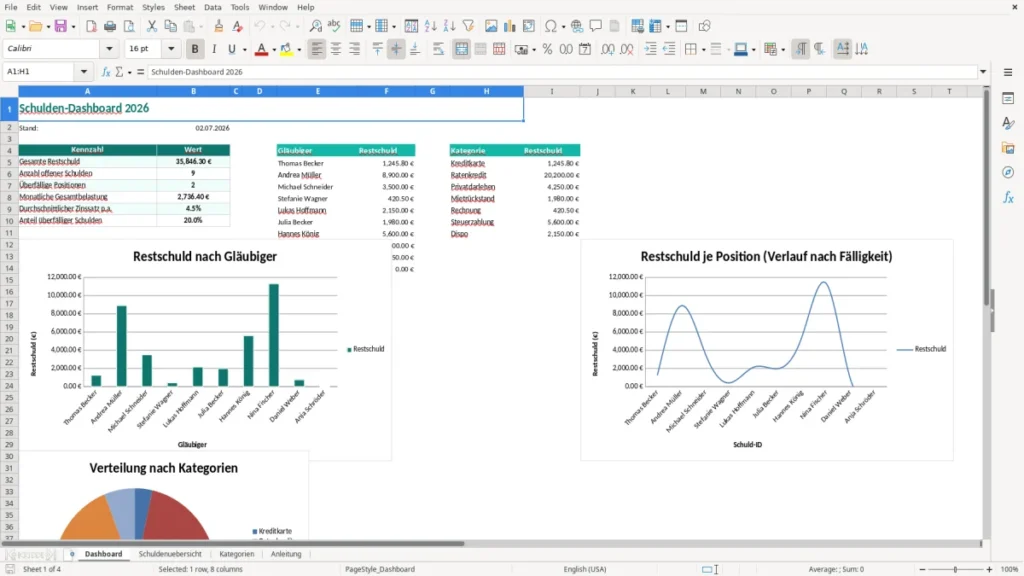Image resolution: width=1024 pixels, height=576 pixels.
Task: Sort ascending A to Z
Action: pos(430,26)
